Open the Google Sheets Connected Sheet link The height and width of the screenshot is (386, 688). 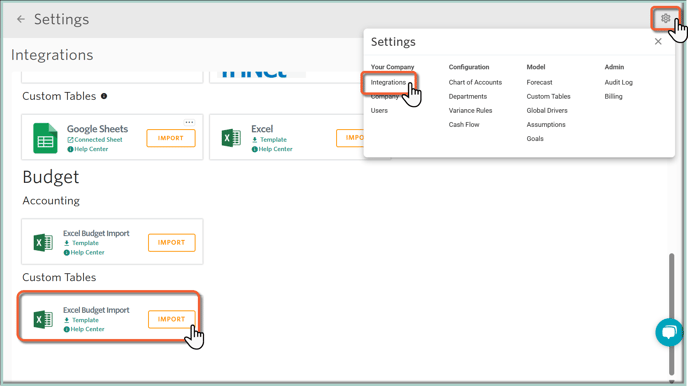[95, 139]
